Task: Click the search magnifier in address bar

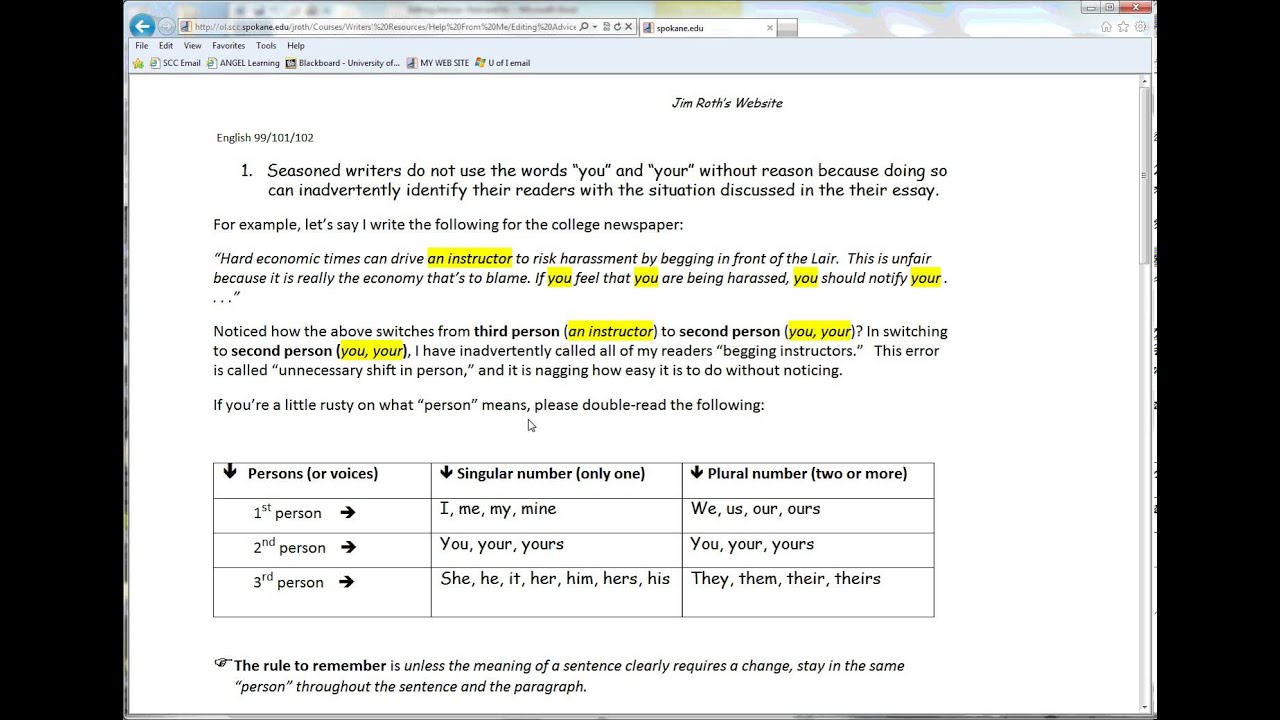Action: [x=584, y=27]
